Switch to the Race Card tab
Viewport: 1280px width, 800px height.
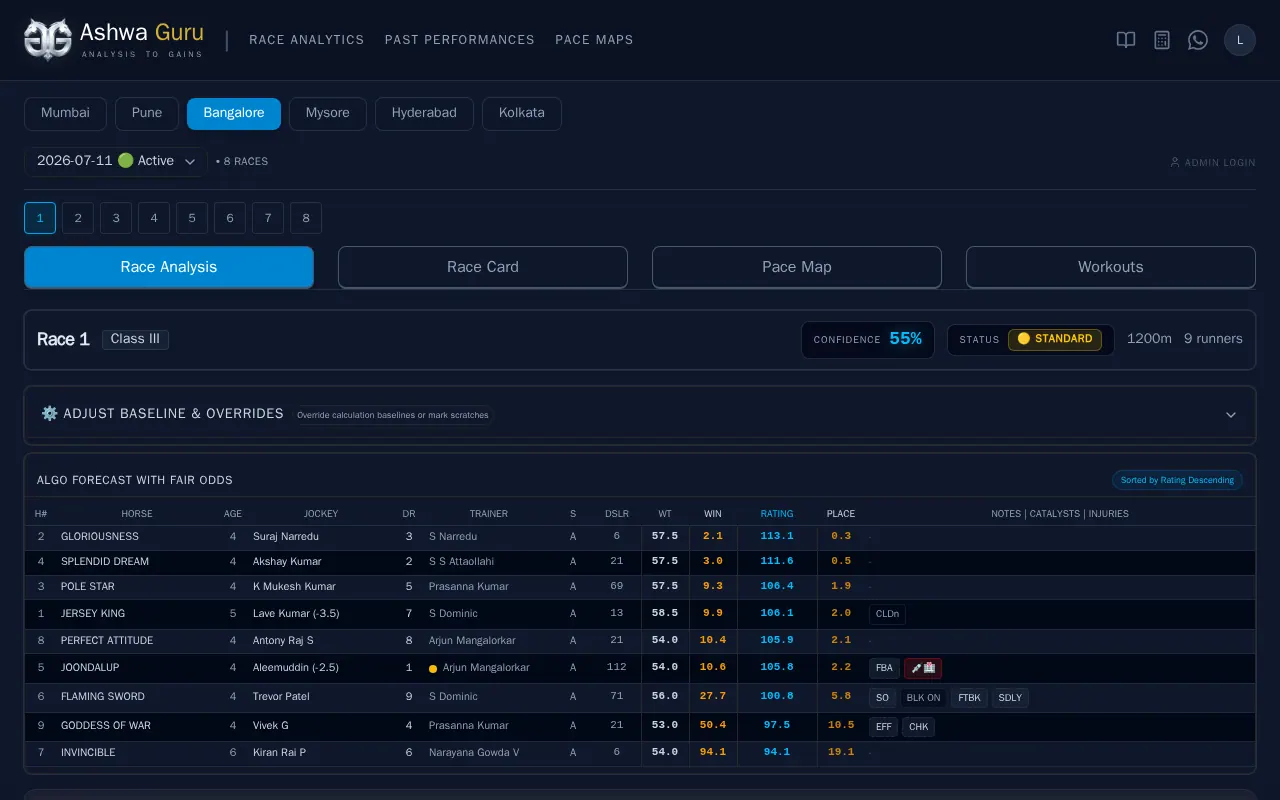click(x=483, y=267)
